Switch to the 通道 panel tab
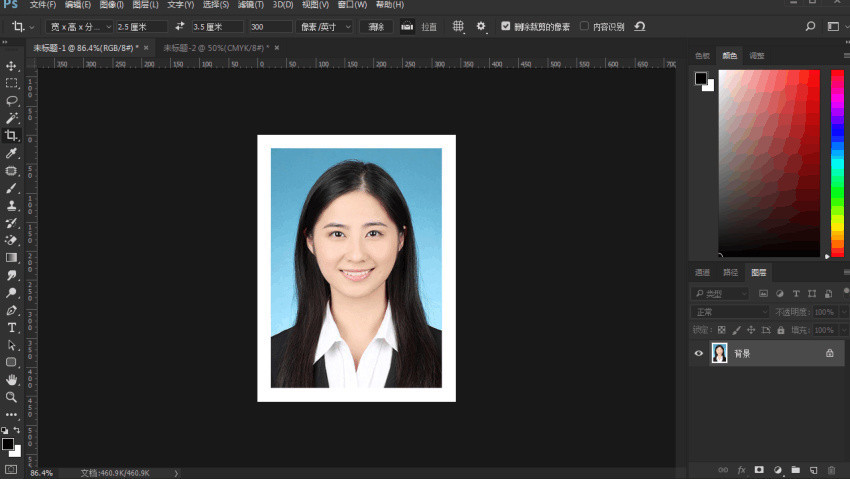 (x=702, y=272)
